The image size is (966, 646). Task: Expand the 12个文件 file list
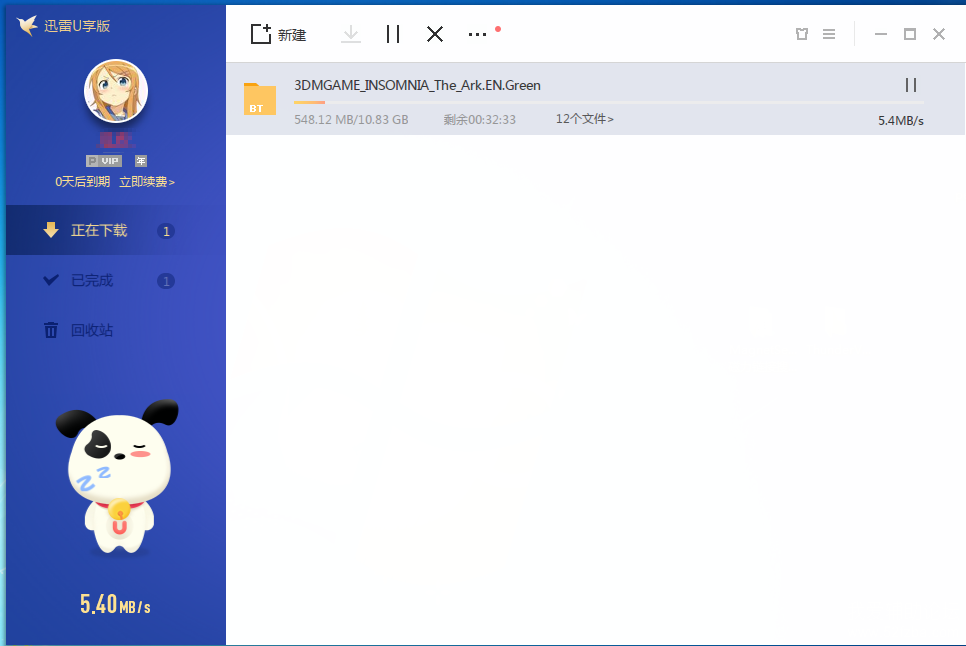click(x=584, y=120)
